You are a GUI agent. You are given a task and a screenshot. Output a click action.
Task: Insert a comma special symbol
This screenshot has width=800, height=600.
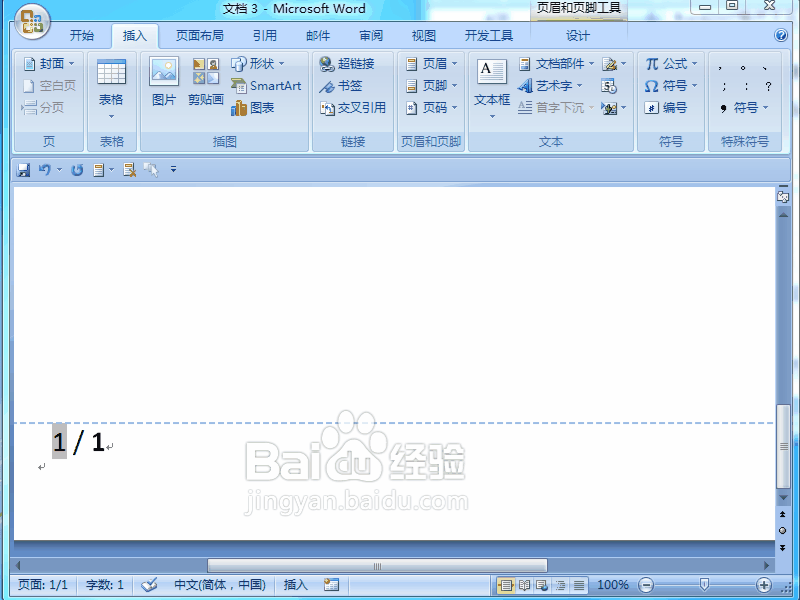[720, 67]
